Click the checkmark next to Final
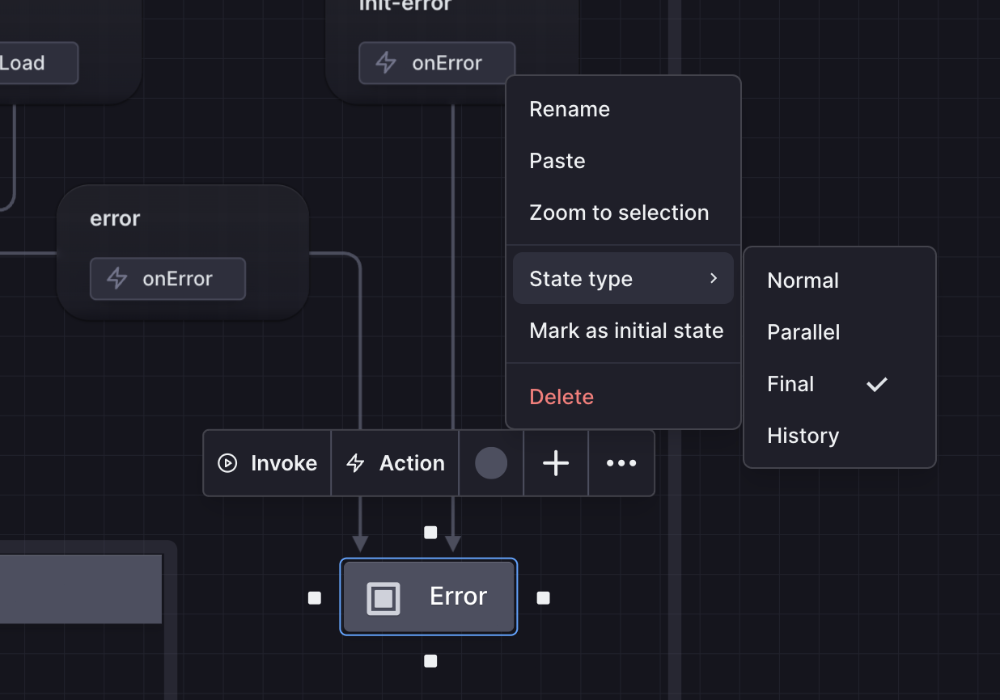This screenshot has height=700, width=1000. (877, 384)
